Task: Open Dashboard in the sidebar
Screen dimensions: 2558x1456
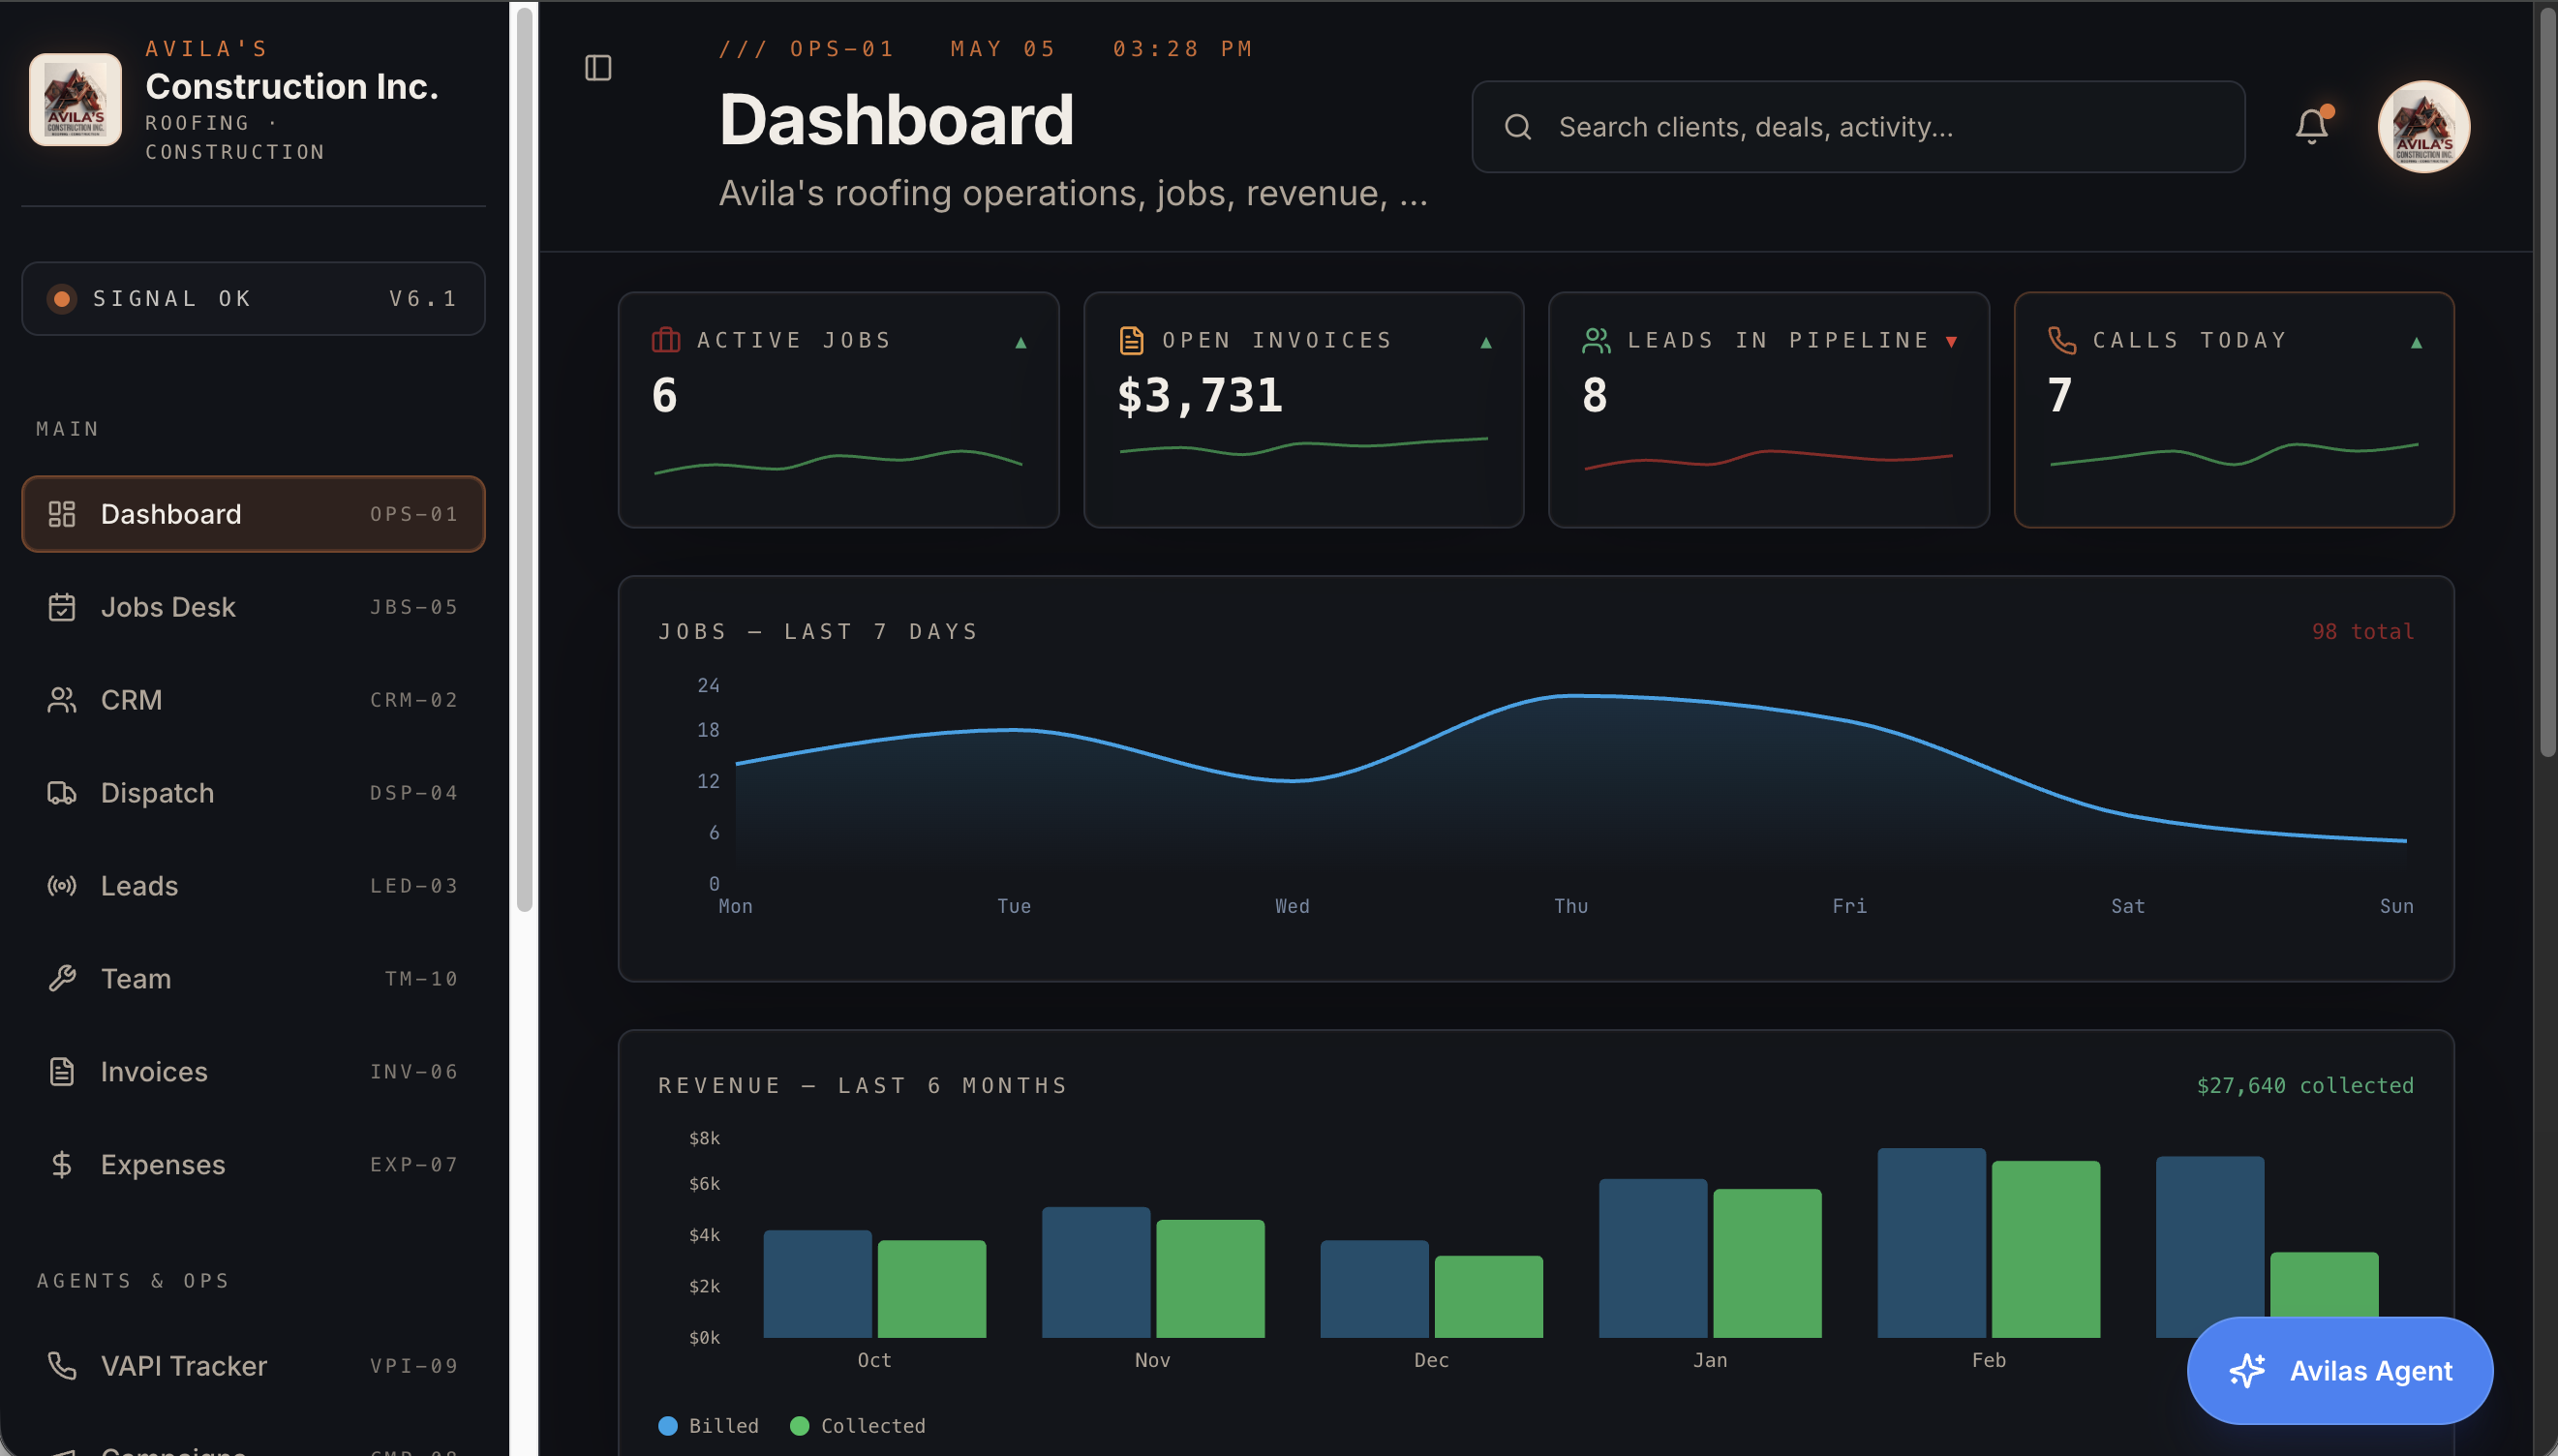Action: click(253, 514)
